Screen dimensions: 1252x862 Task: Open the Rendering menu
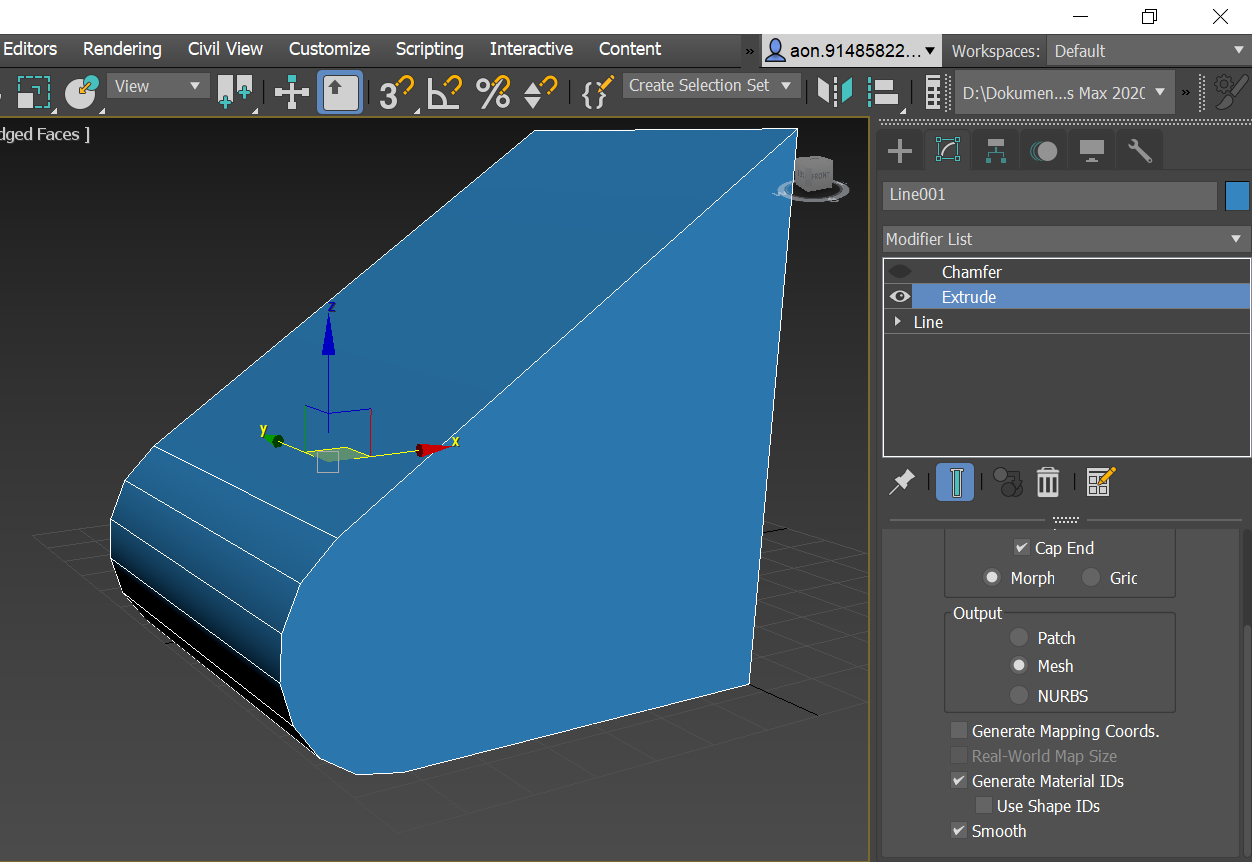pos(122,49)
